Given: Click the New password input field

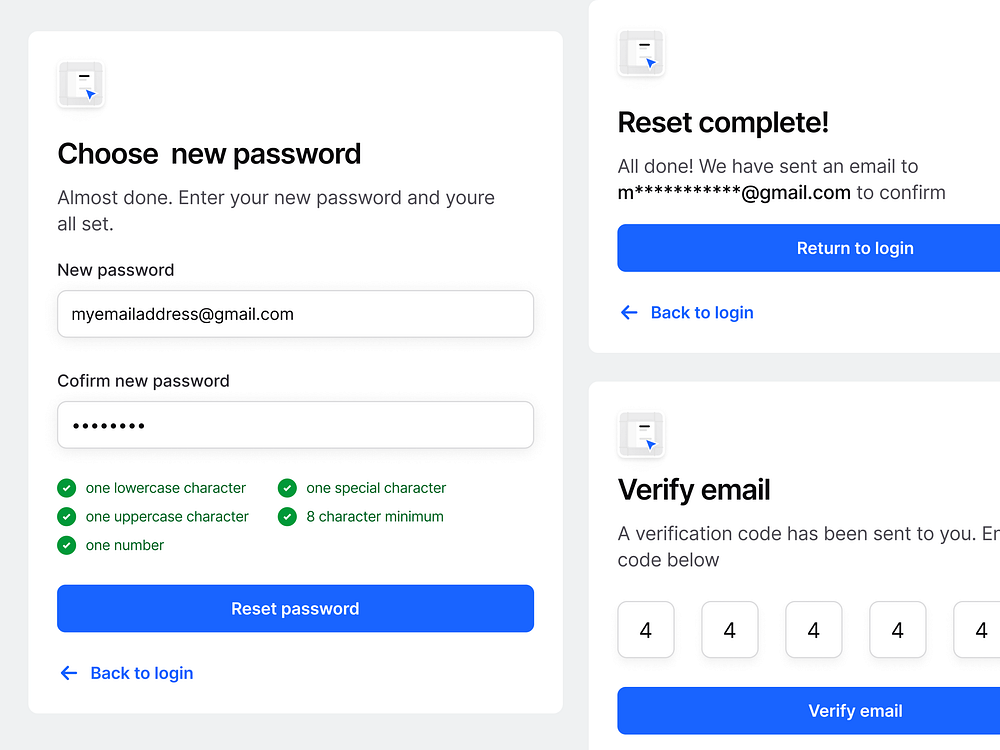Looking at the screenshot, I should tap(295, 314).
